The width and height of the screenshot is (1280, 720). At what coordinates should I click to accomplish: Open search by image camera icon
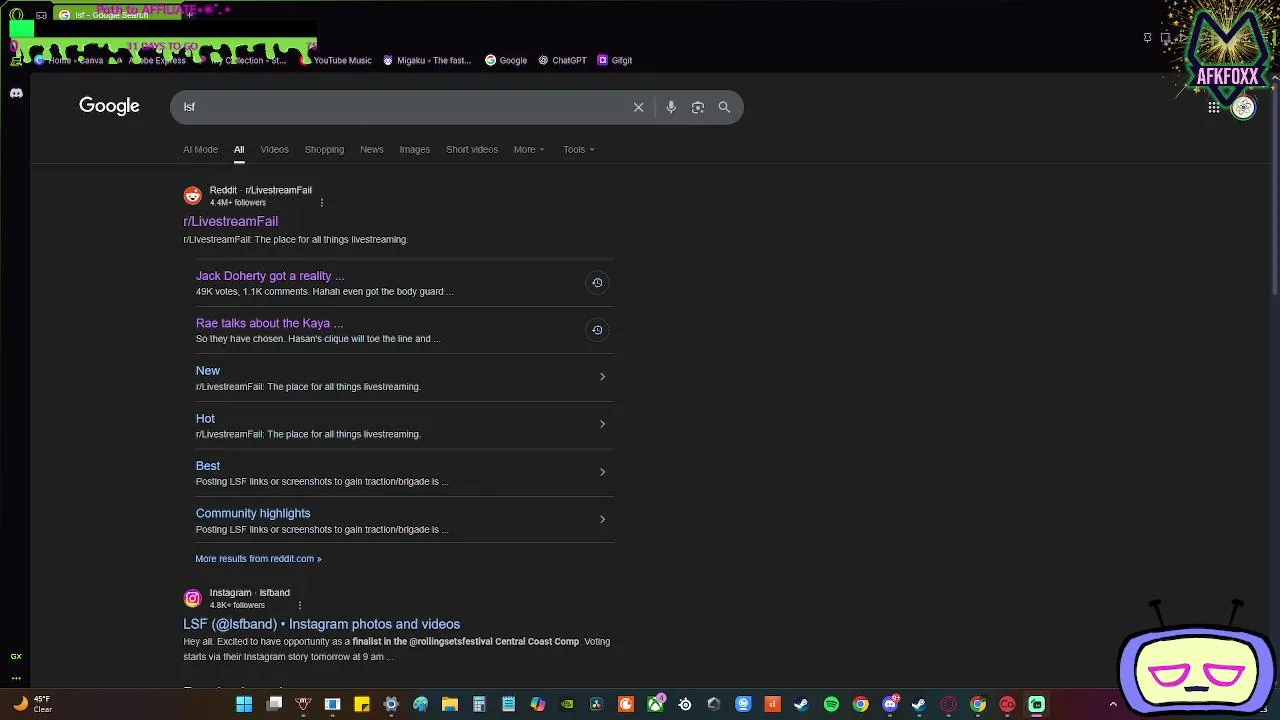pos(698,107)
